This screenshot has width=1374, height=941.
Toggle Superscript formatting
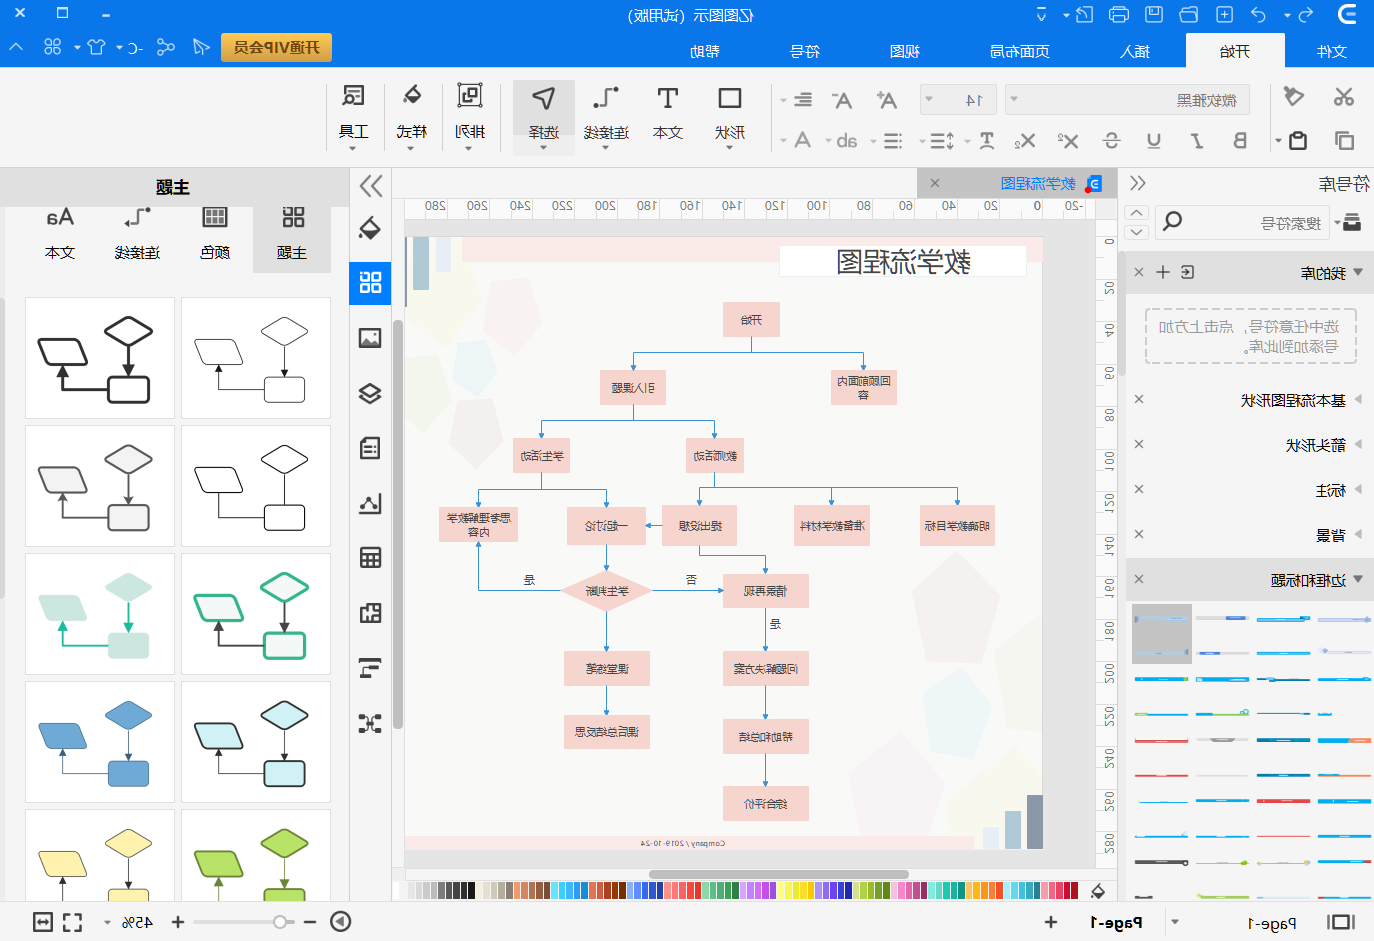pyautogui.click(x=1068, y=141)
